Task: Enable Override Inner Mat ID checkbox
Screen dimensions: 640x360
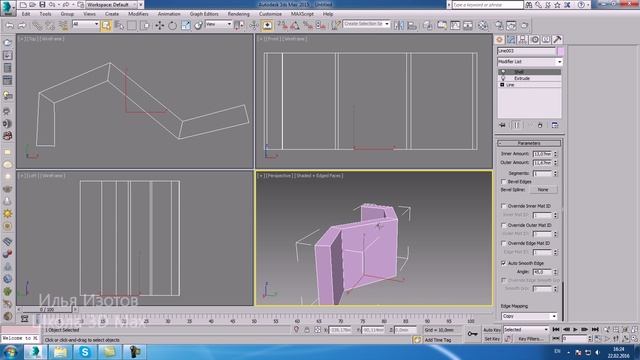Action: pyautogui.click(x=503, y=206)
